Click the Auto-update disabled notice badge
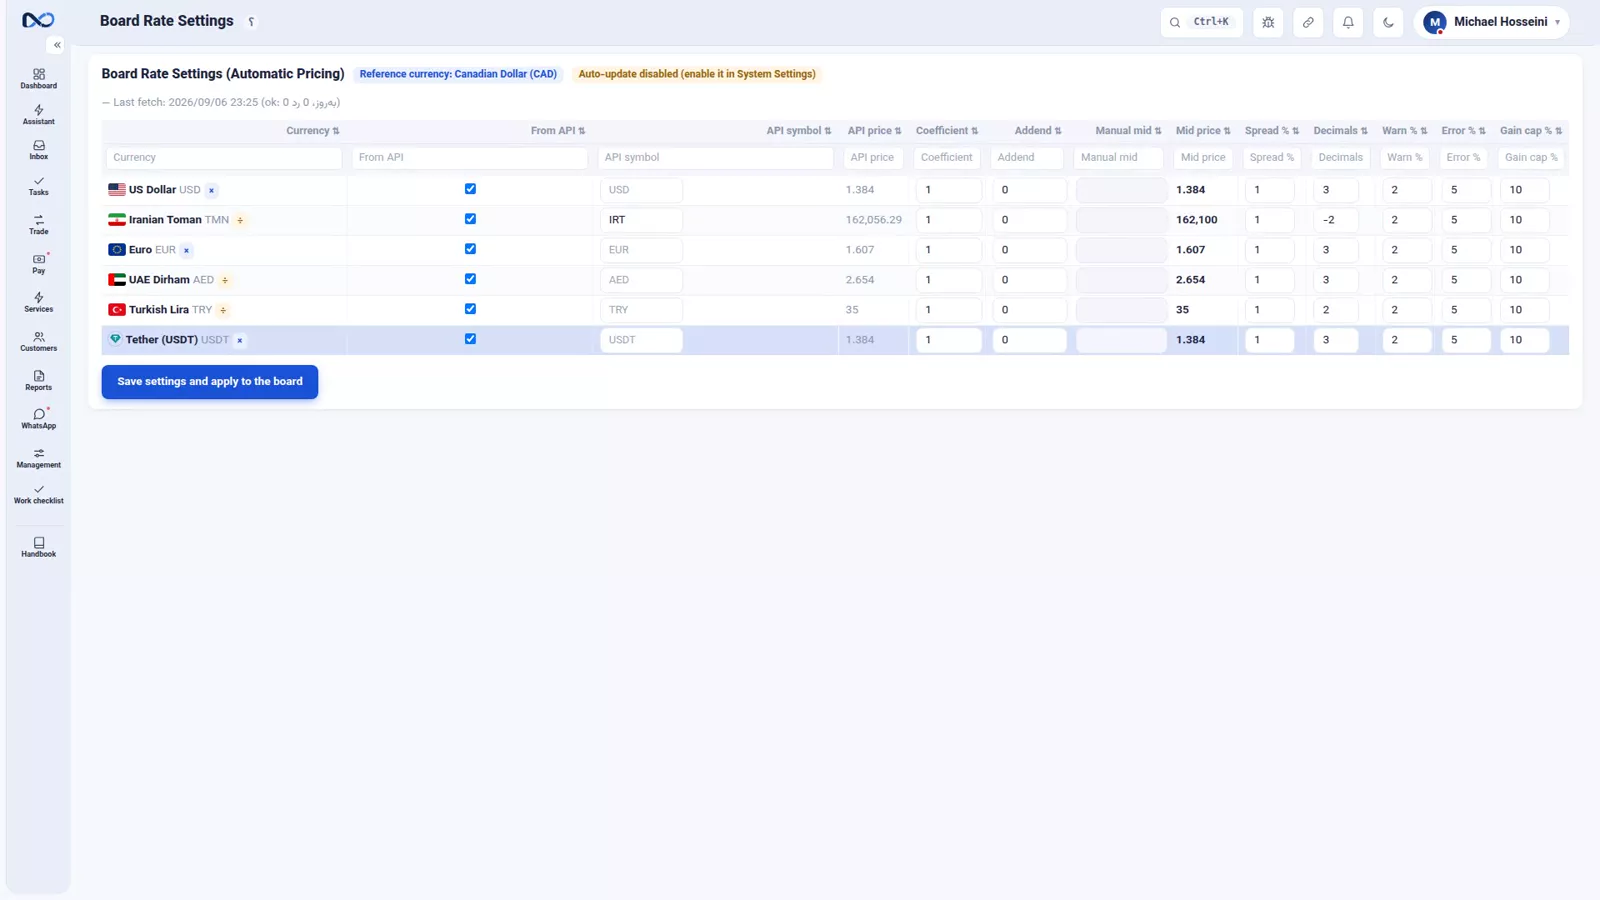The image size is (1600, 900). tap(697, 74)
